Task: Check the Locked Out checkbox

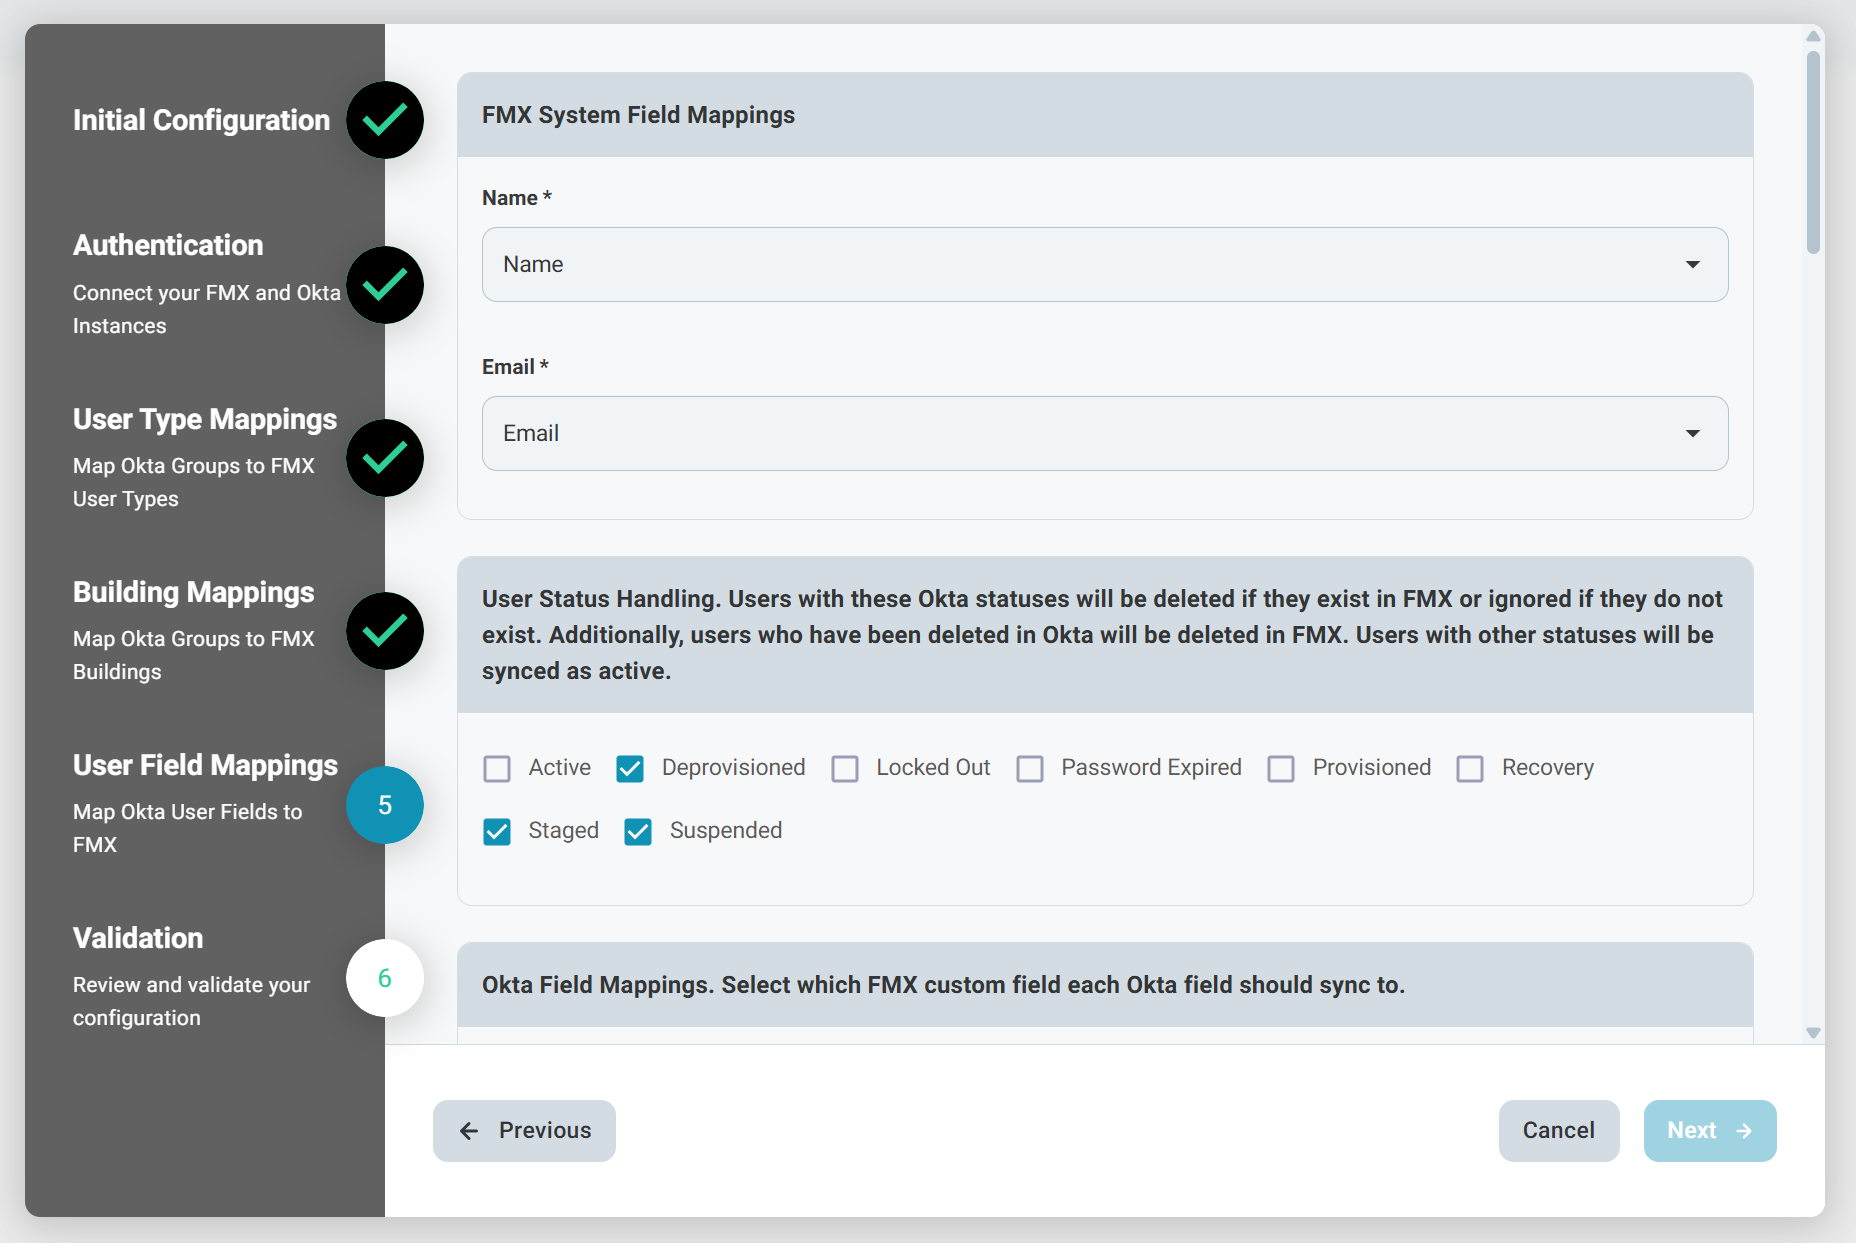Action: coord(845,768)
